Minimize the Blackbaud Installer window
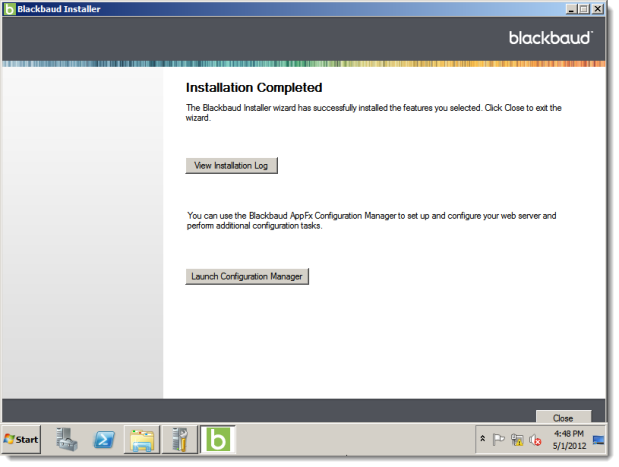This screenshot has width=619, height=467. (571, 9)
